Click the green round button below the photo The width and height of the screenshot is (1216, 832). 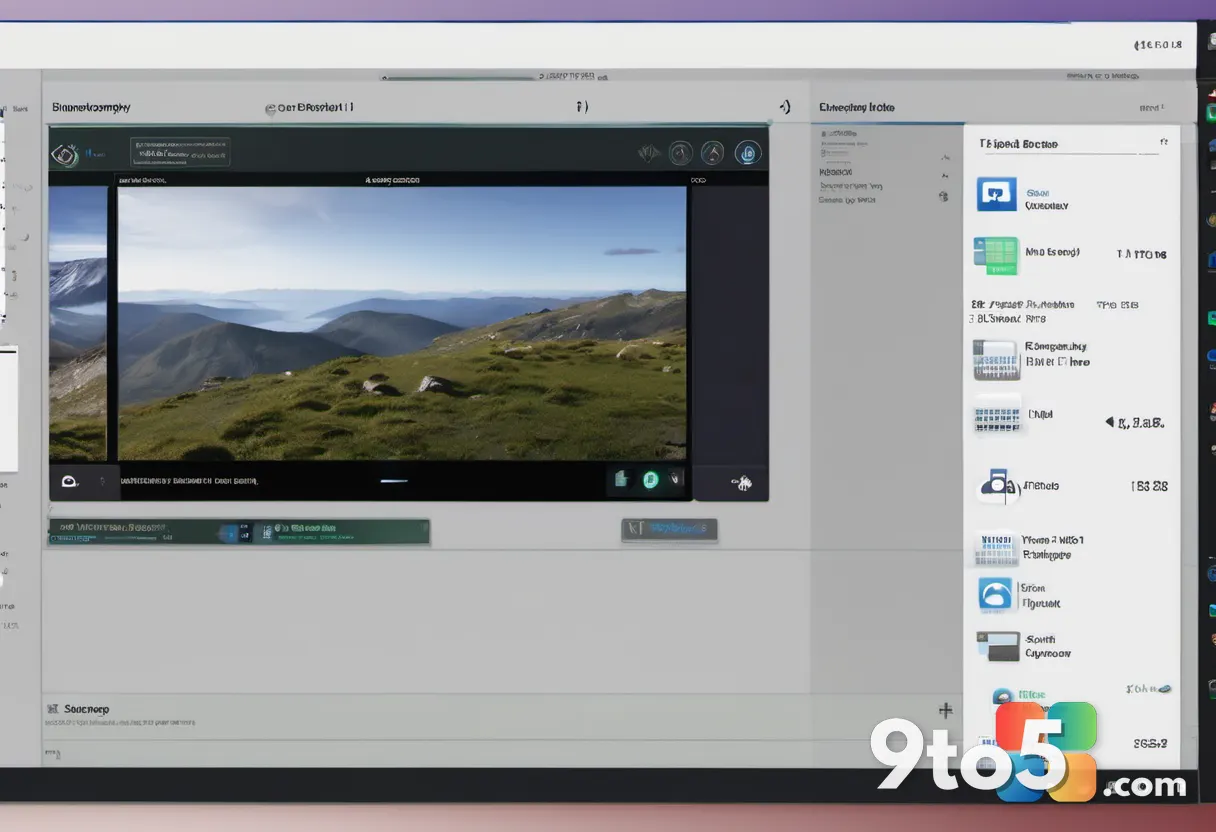(651, 480)
